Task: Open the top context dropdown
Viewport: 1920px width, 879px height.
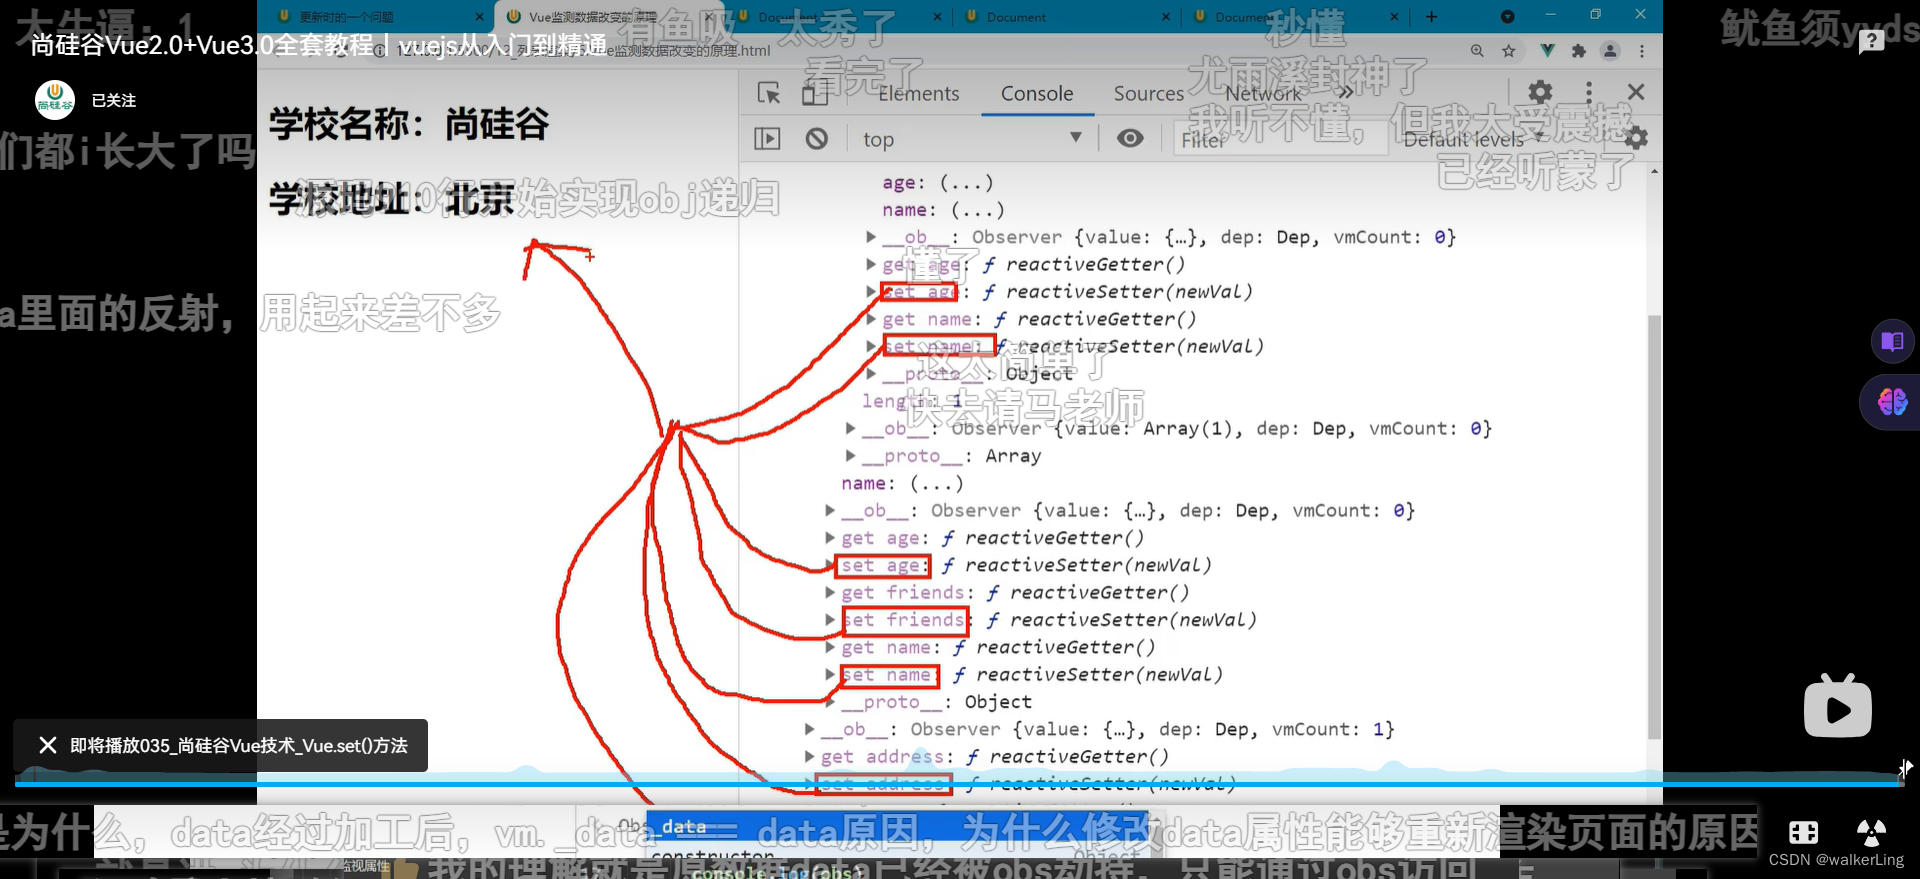Action: click(x=972, y=139)
